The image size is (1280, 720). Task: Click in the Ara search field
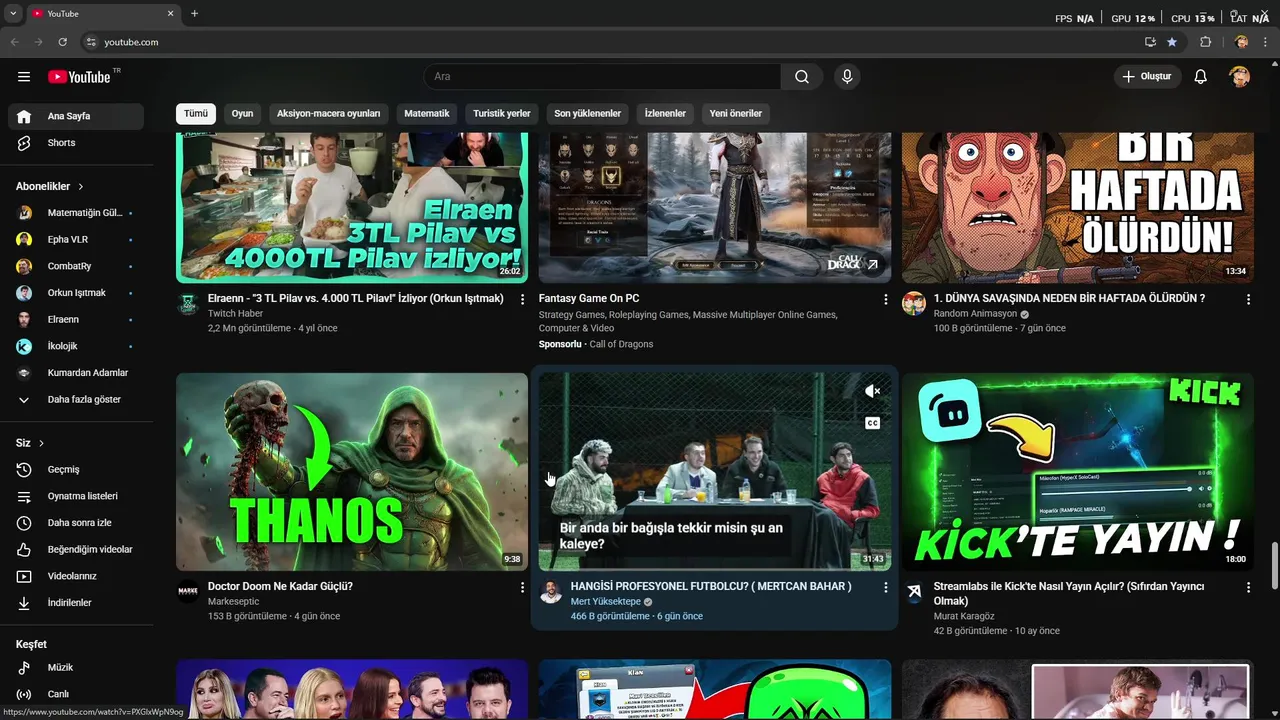(602, 77)
